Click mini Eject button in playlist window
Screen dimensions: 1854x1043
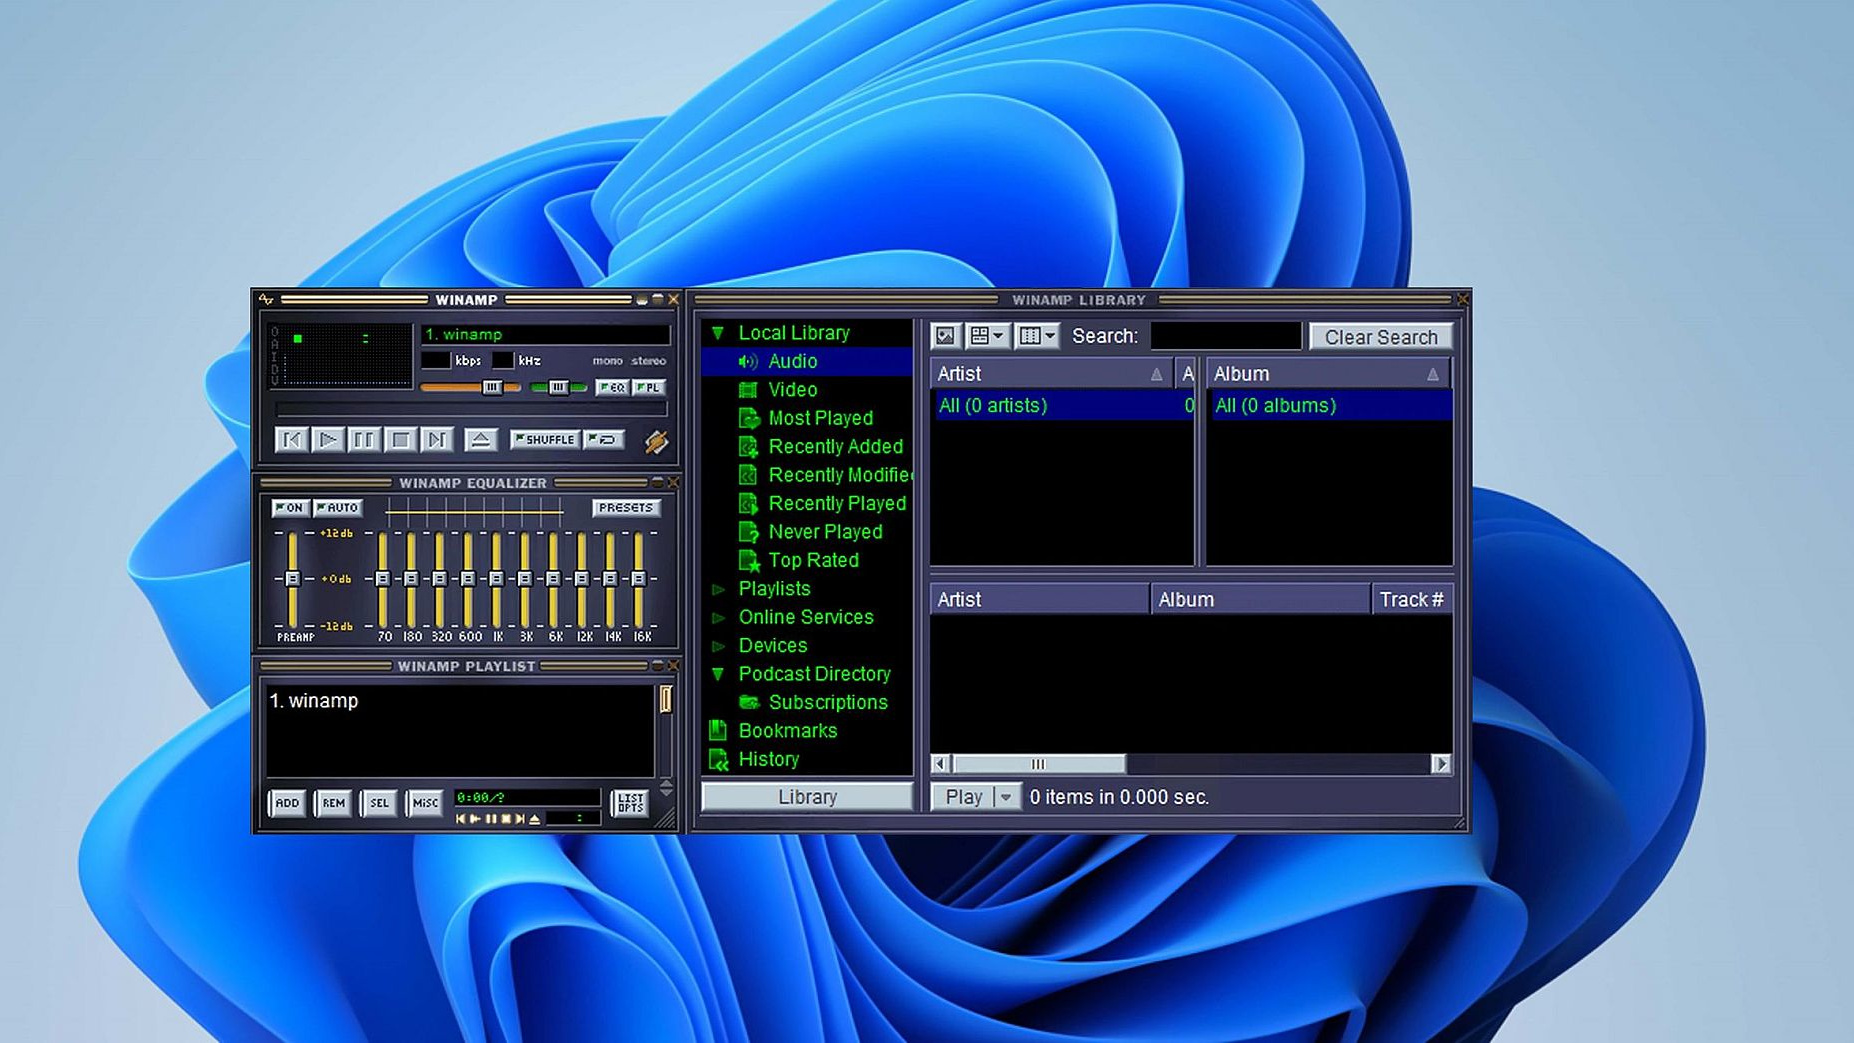[535, 819]
